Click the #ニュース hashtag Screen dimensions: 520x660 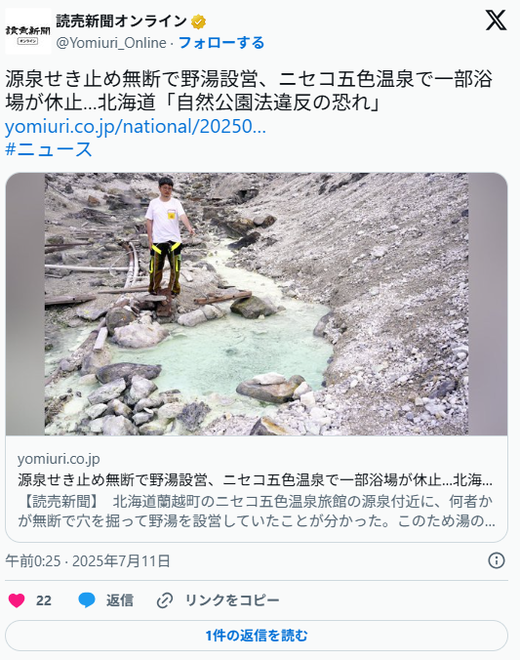pos(49,149)
